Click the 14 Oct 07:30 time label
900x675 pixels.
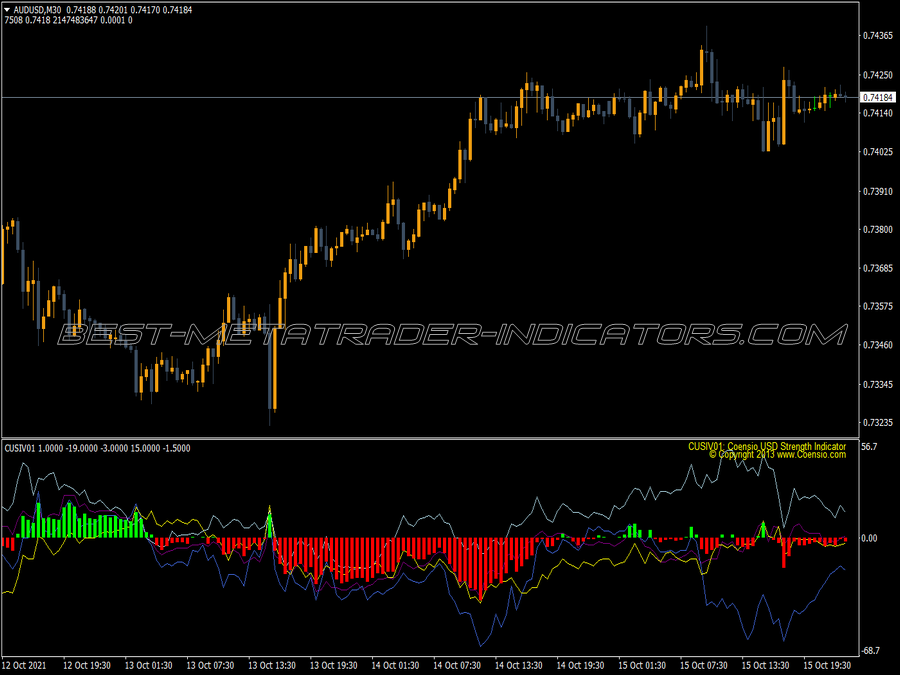tap(457, 666)
